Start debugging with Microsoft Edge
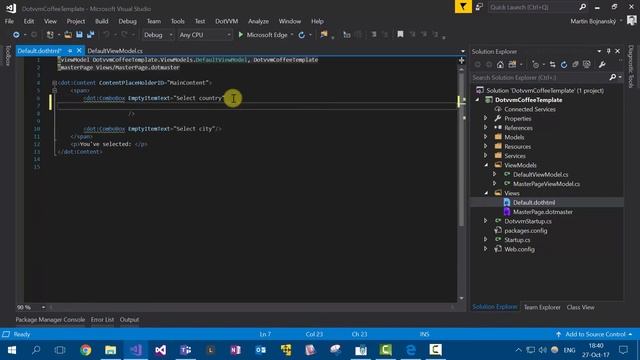640x360 pixels. pos(263,35)
